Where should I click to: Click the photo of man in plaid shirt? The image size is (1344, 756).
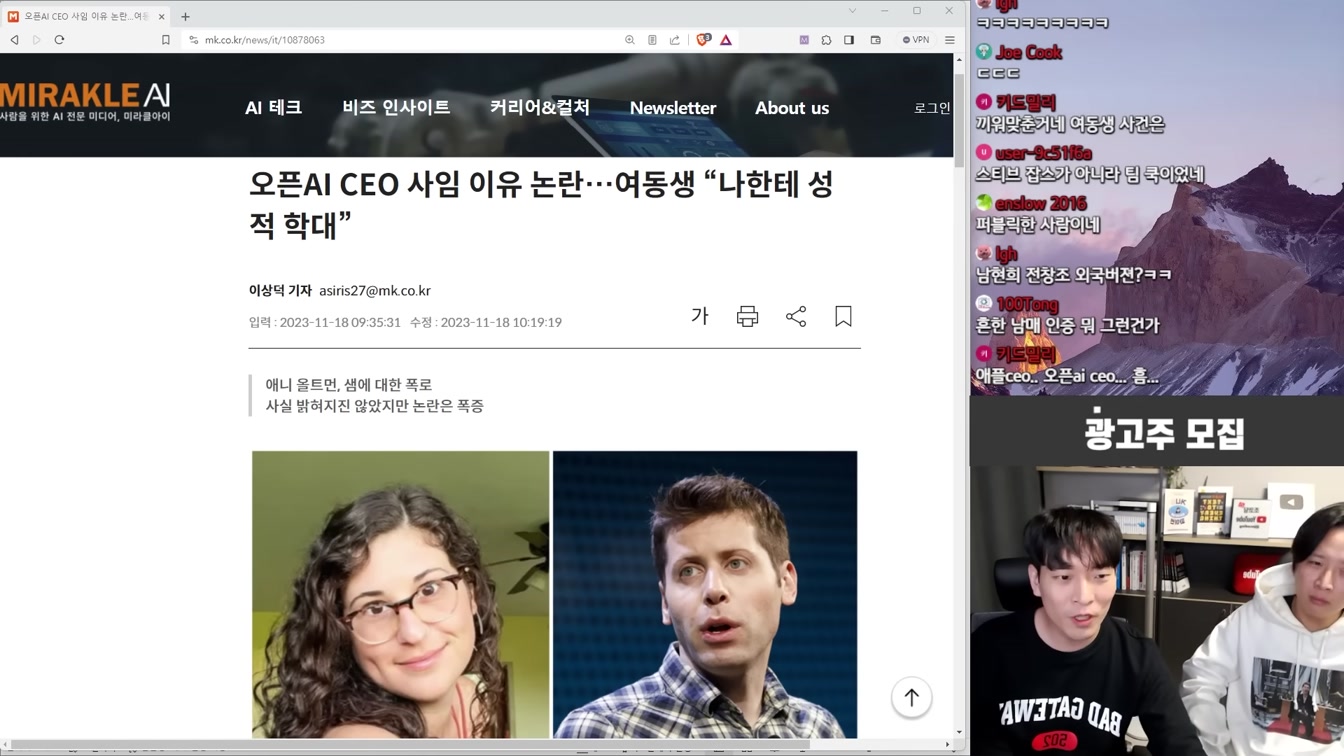[x=705, y=594]
